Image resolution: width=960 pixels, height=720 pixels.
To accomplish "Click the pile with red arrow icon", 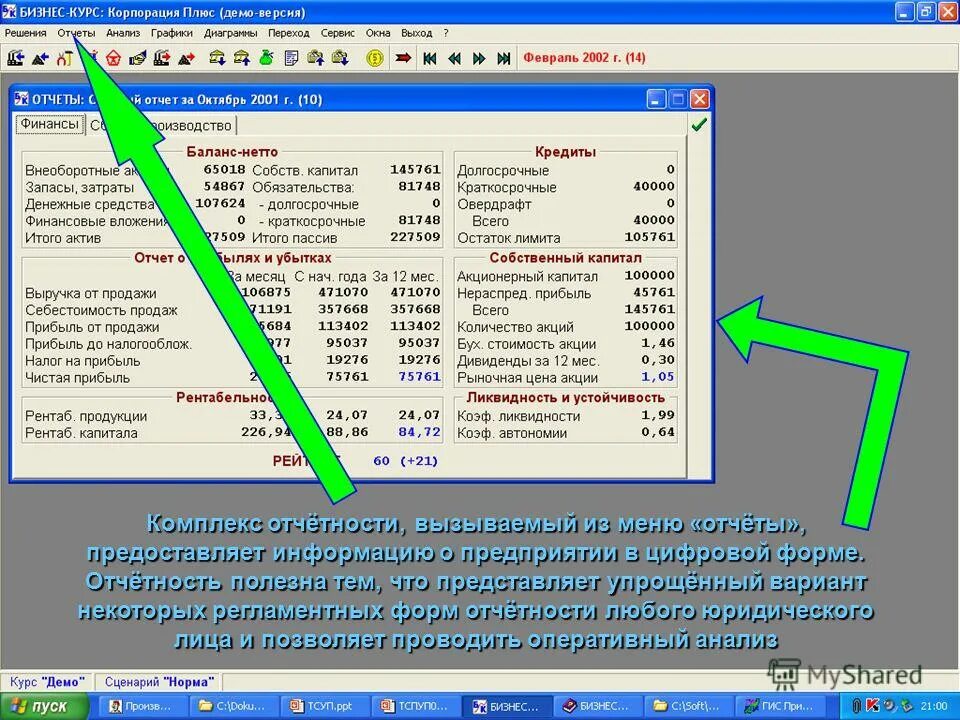I will click(187, 58).
